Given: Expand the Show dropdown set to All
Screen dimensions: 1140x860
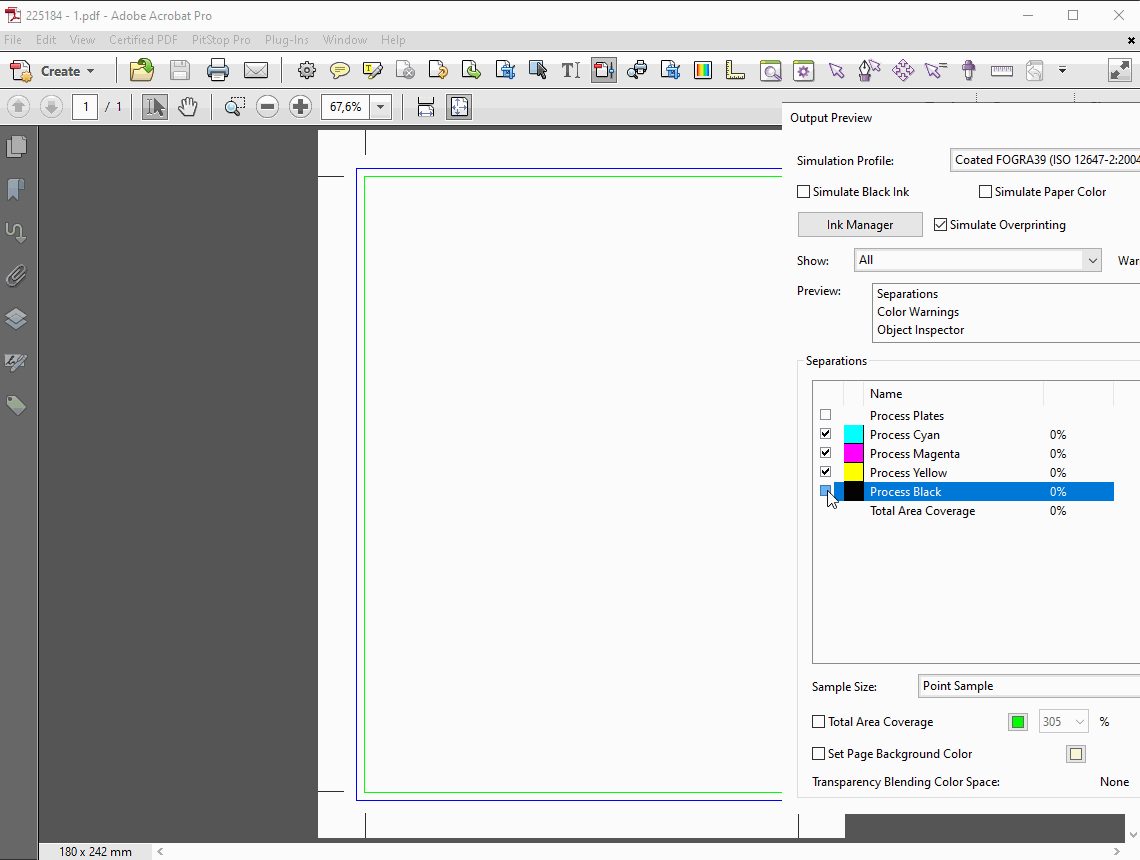Looking at the screenshot, I should [x=1091, y=260].
